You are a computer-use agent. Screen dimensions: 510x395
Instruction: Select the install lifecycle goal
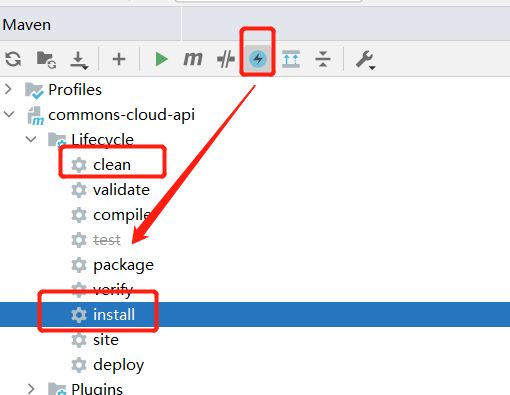point(114,315)
